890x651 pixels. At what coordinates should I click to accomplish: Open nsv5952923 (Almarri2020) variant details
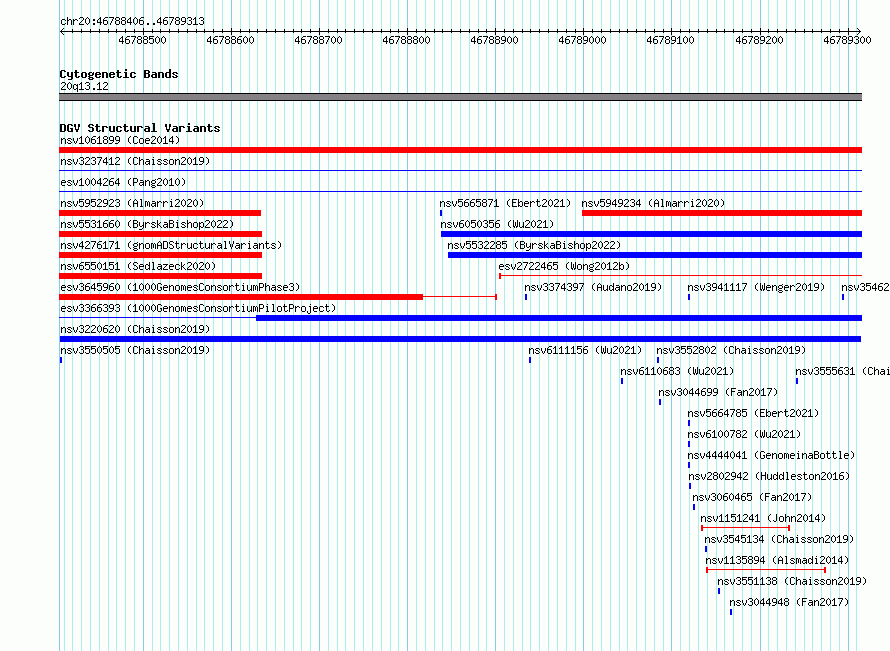pos(132,203)
